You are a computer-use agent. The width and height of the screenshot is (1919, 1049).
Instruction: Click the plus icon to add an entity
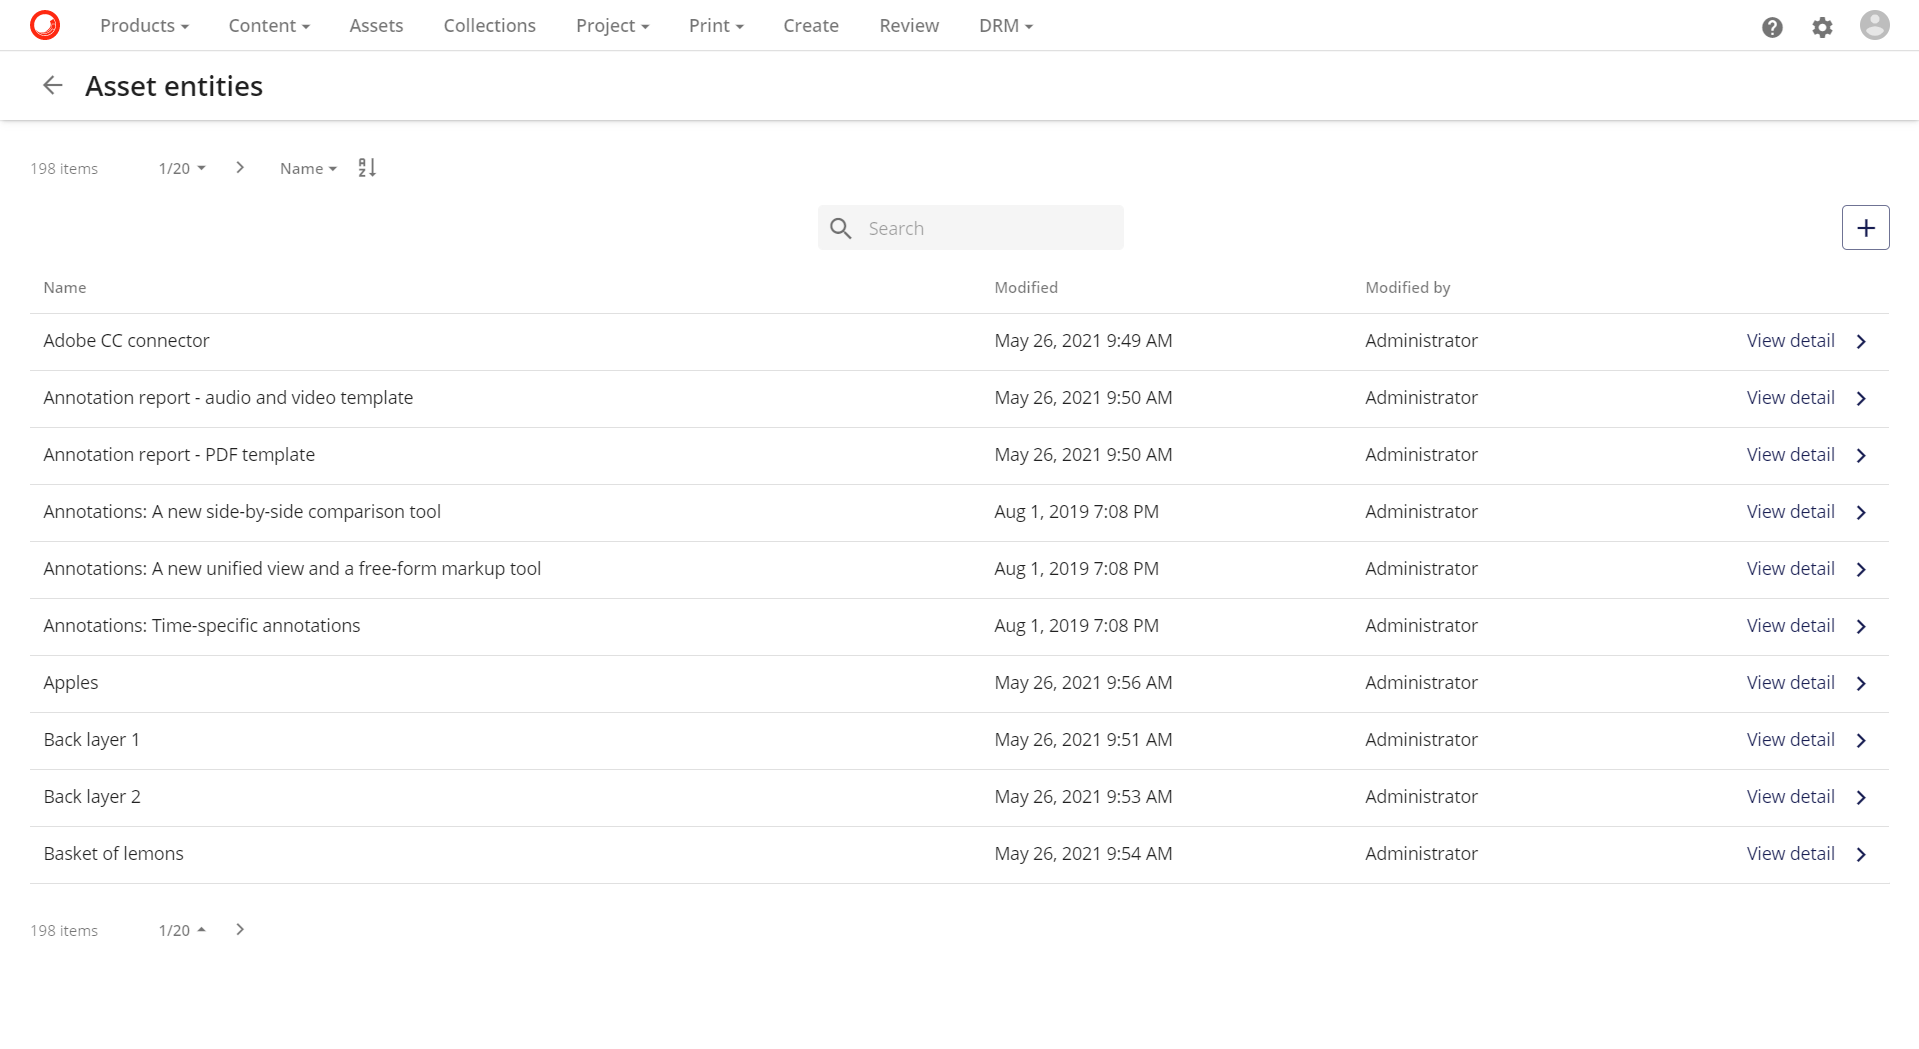[x=1865, y=227]
